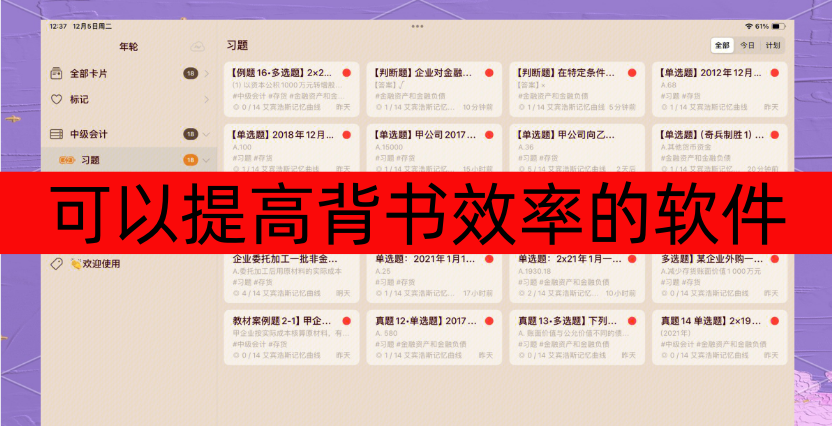The image size is (832, 426).
Task: Select the 中级会计 deck
Action: (x=129, y=134)
